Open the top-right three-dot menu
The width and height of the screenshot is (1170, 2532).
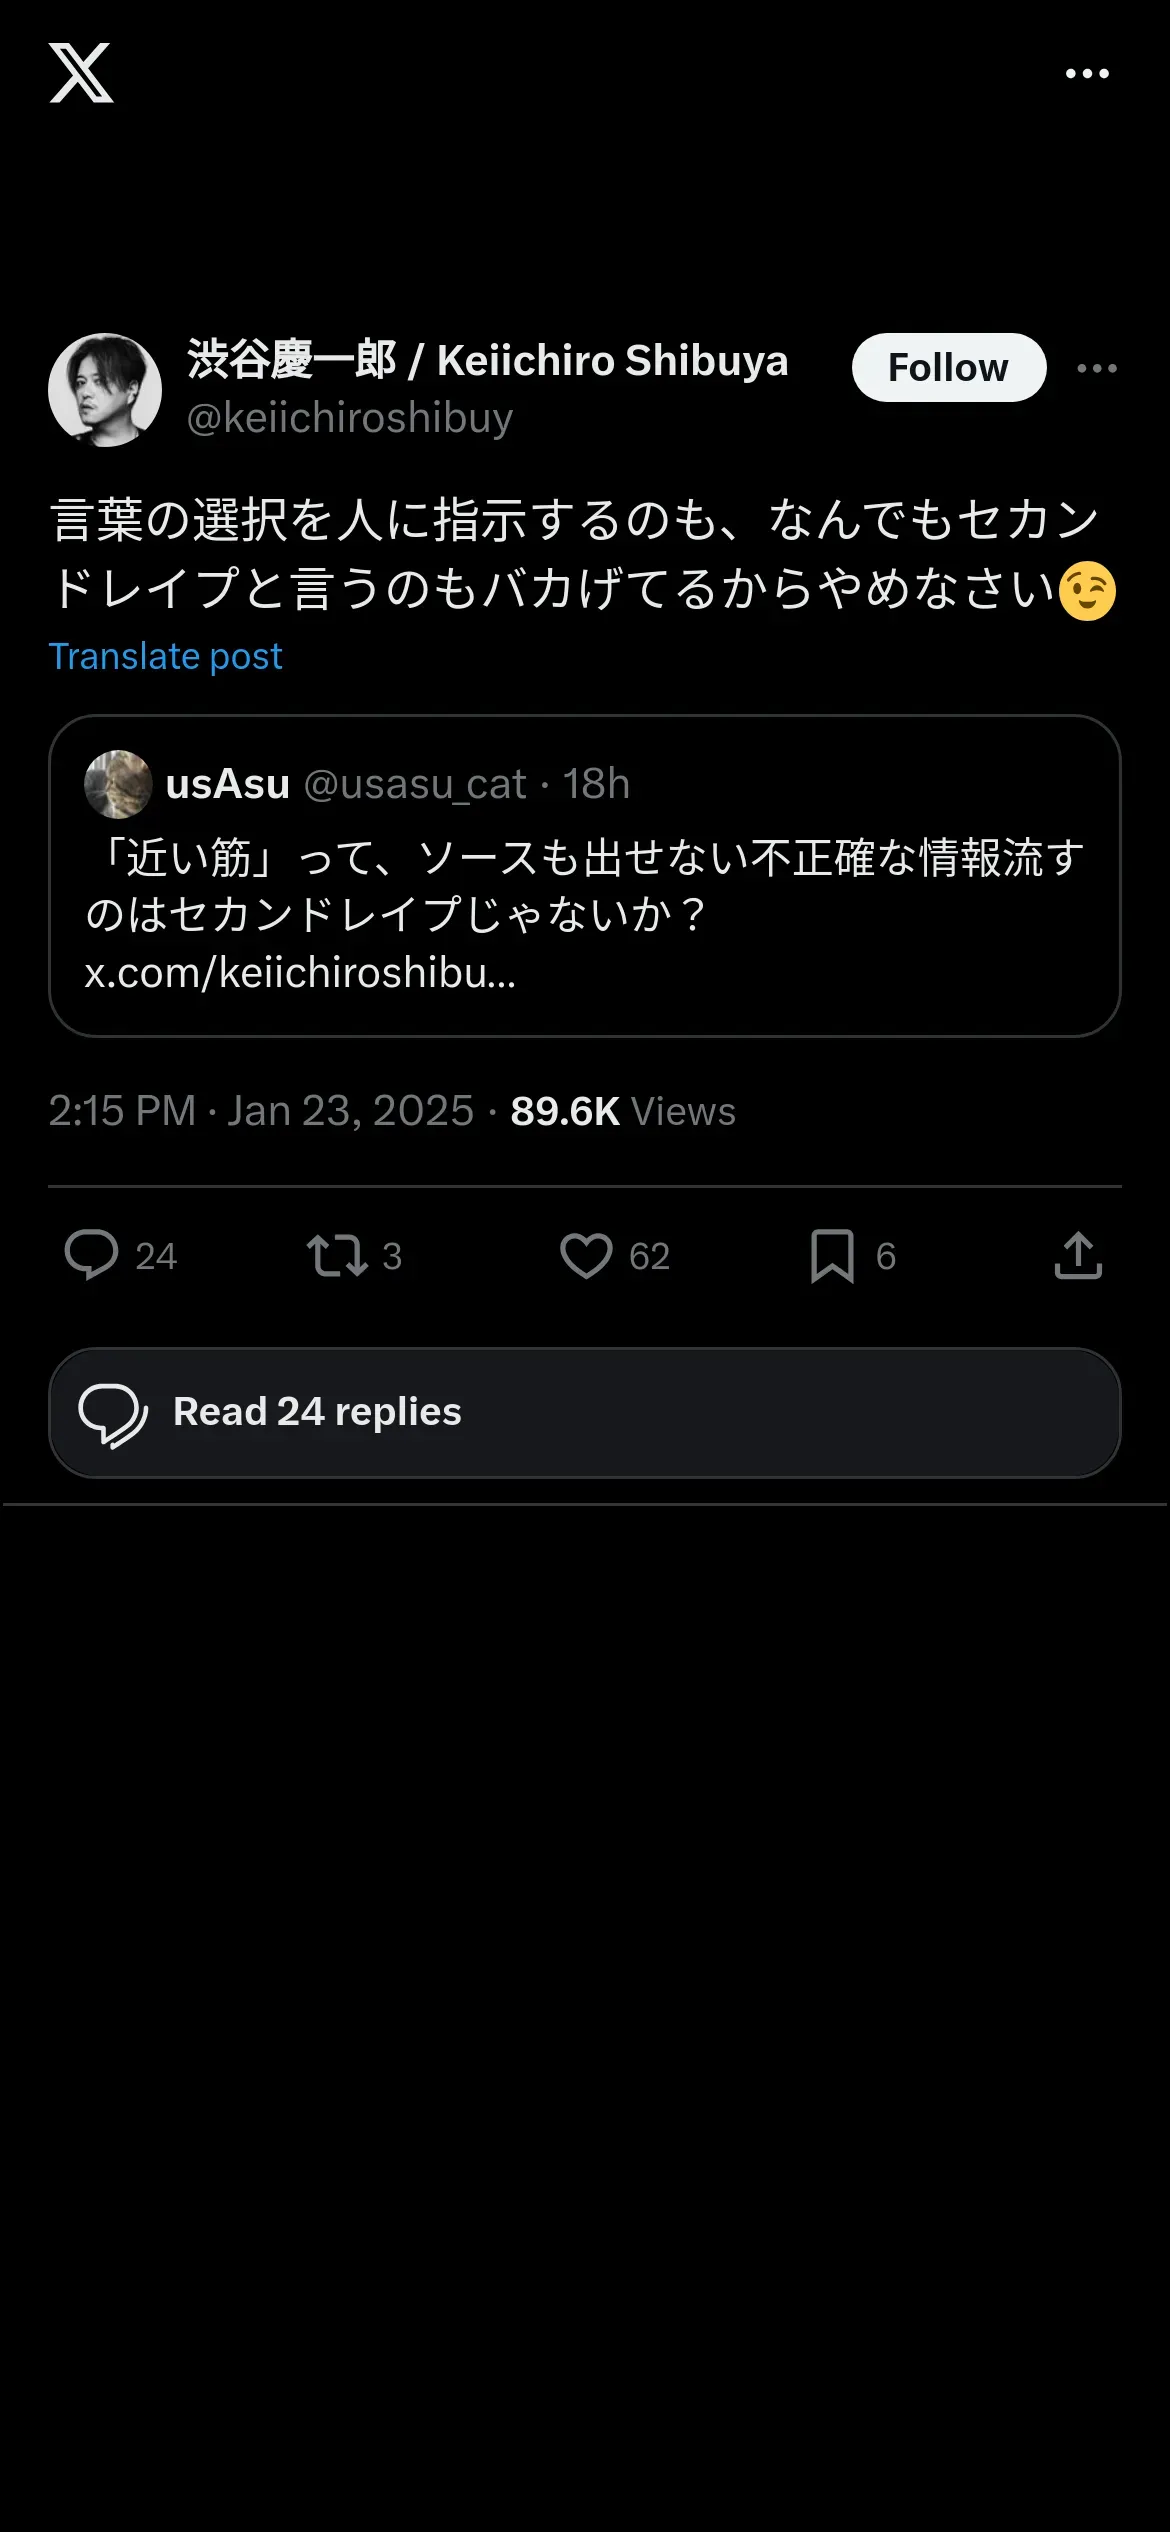1087,74
